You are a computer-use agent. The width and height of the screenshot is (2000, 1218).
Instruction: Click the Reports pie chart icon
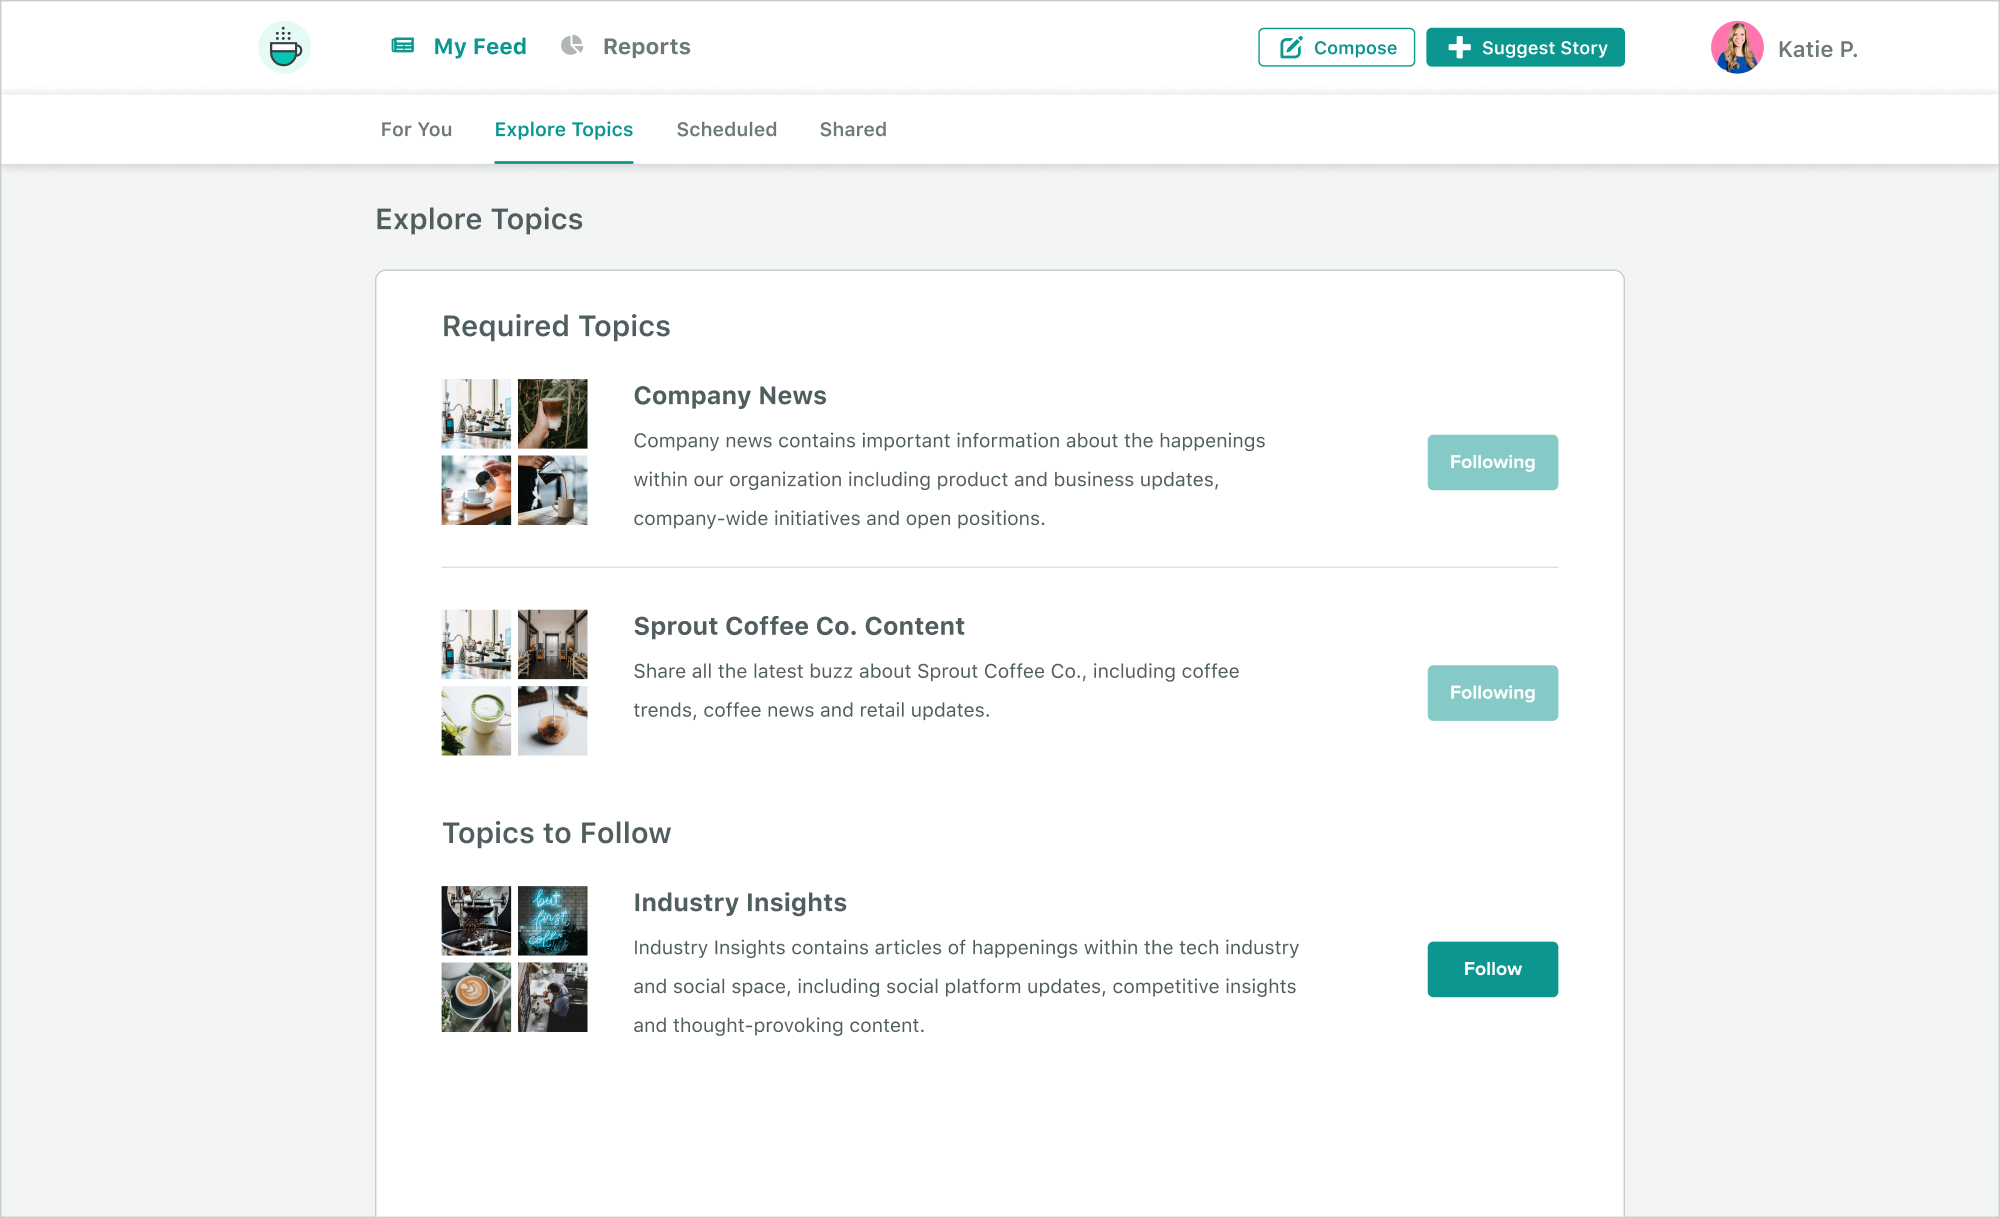pyautogui.click(x=572, y=46)
